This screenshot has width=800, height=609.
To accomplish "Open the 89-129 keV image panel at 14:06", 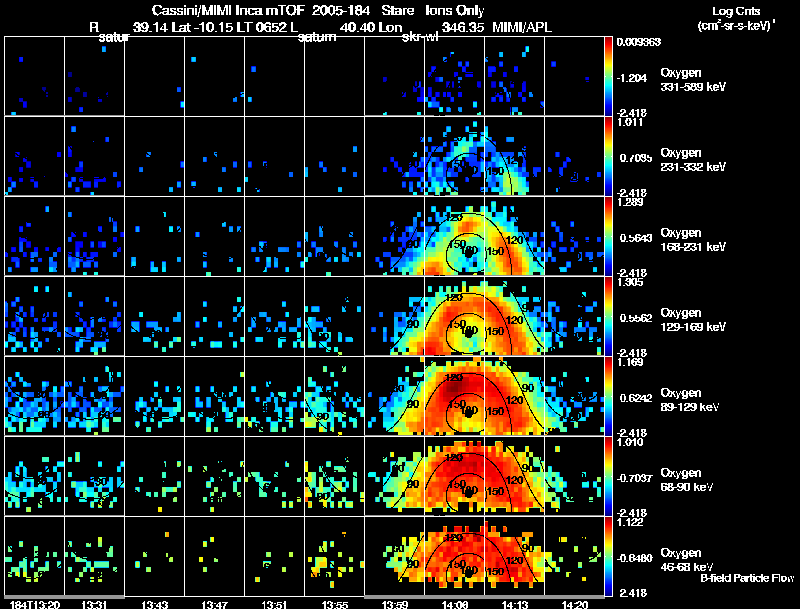I will [455, 396].
